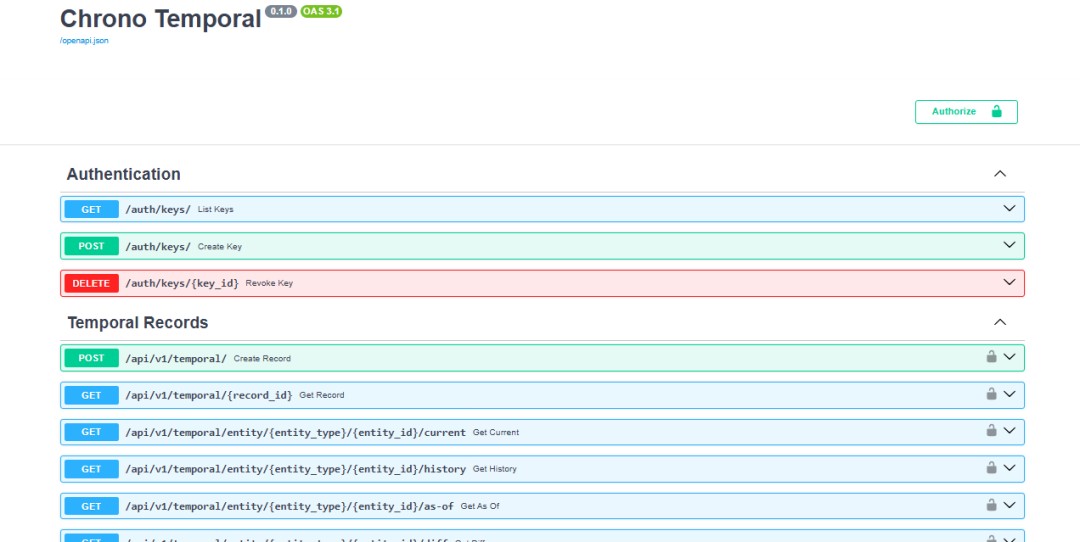Click the 'Create Record' summary text
Viewport: 1080px width, 542px height.
(x=262, y=359)
